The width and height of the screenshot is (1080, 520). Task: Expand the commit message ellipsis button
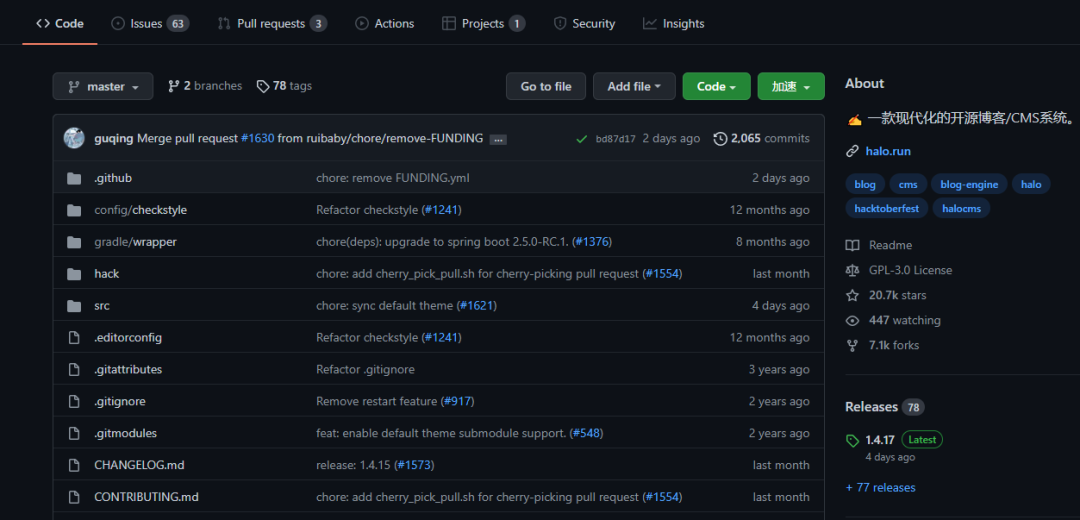pyautogui.click(x=498, y=139)
